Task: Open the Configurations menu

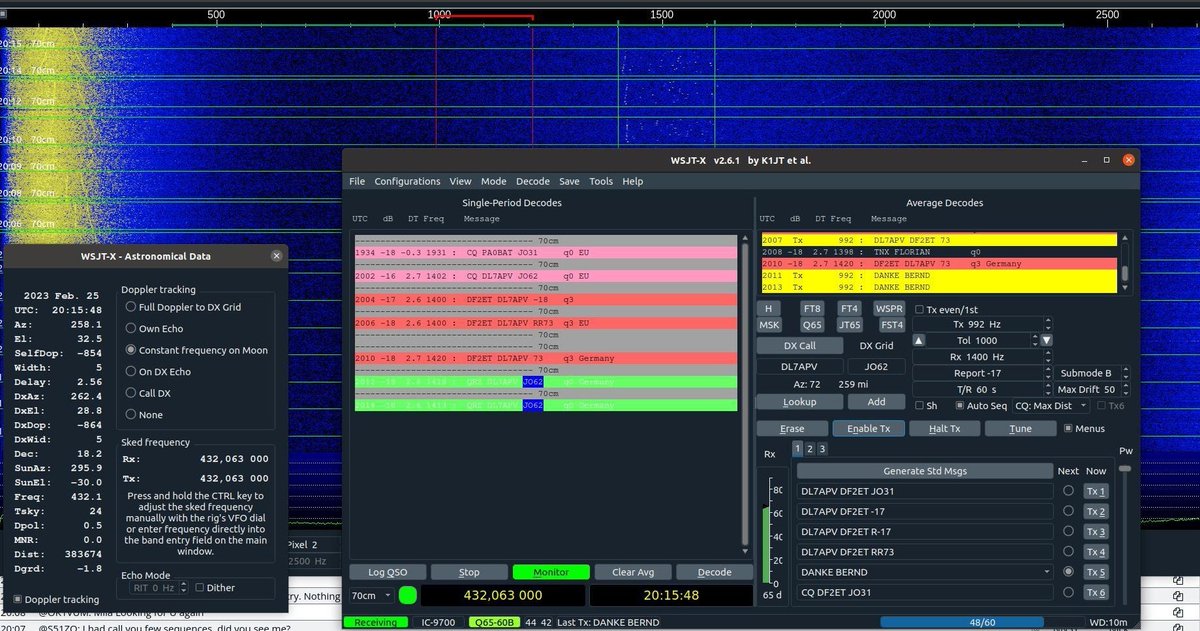Action: click(407, 181)
